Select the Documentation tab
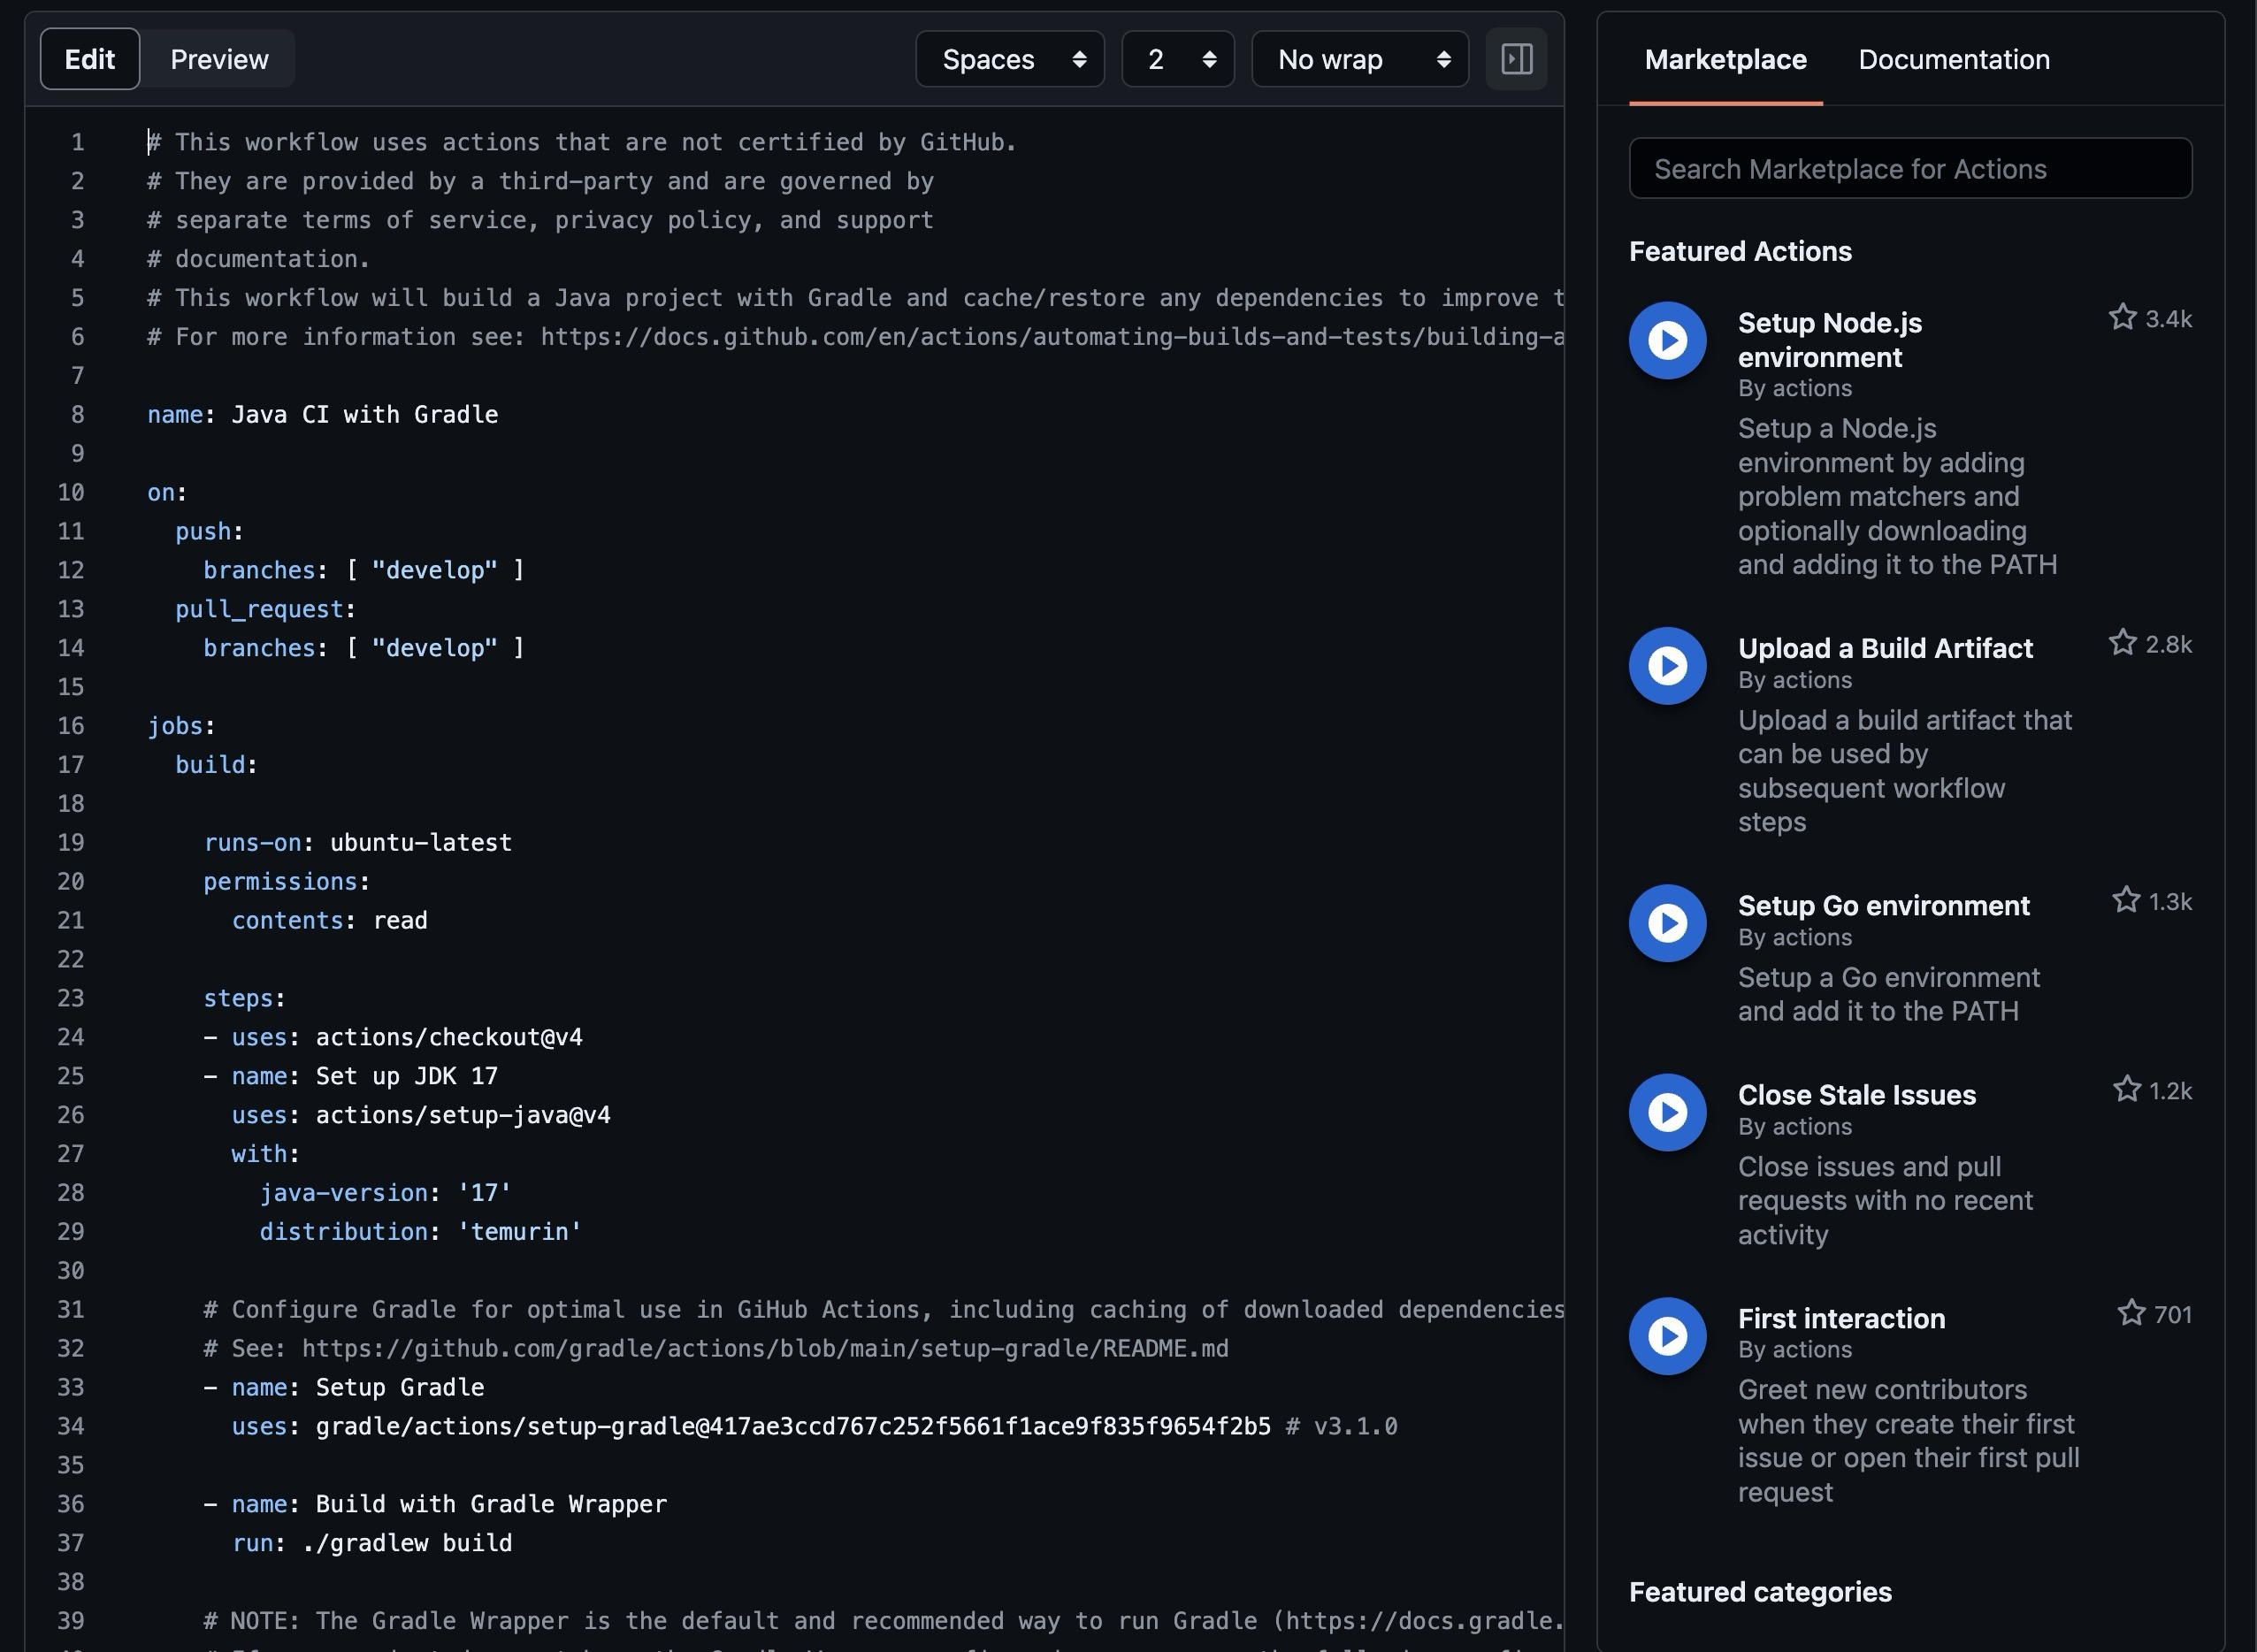The height and width of the screenshot is (1652, 2257). 1954,59
